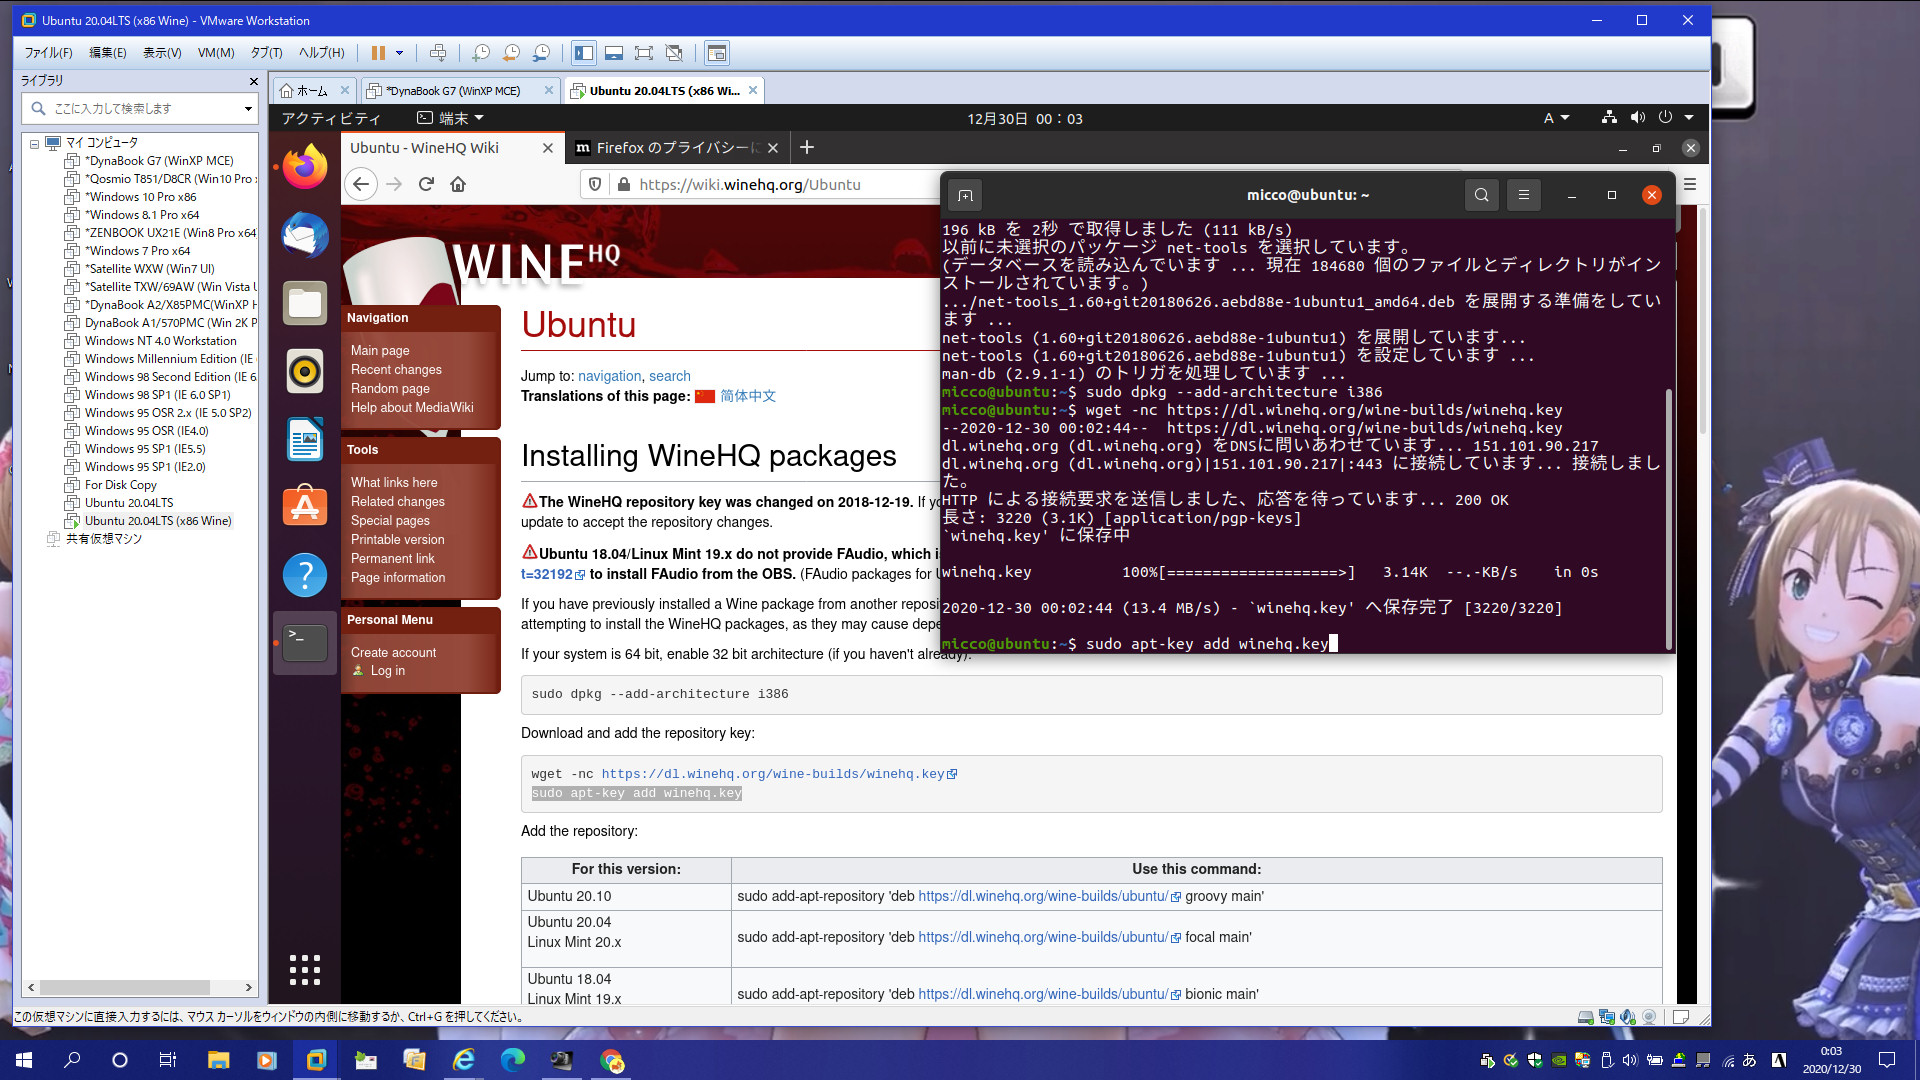Open Microsoft Edge from Windows taskbar

pyautogui.click(x=512, y=1060)
